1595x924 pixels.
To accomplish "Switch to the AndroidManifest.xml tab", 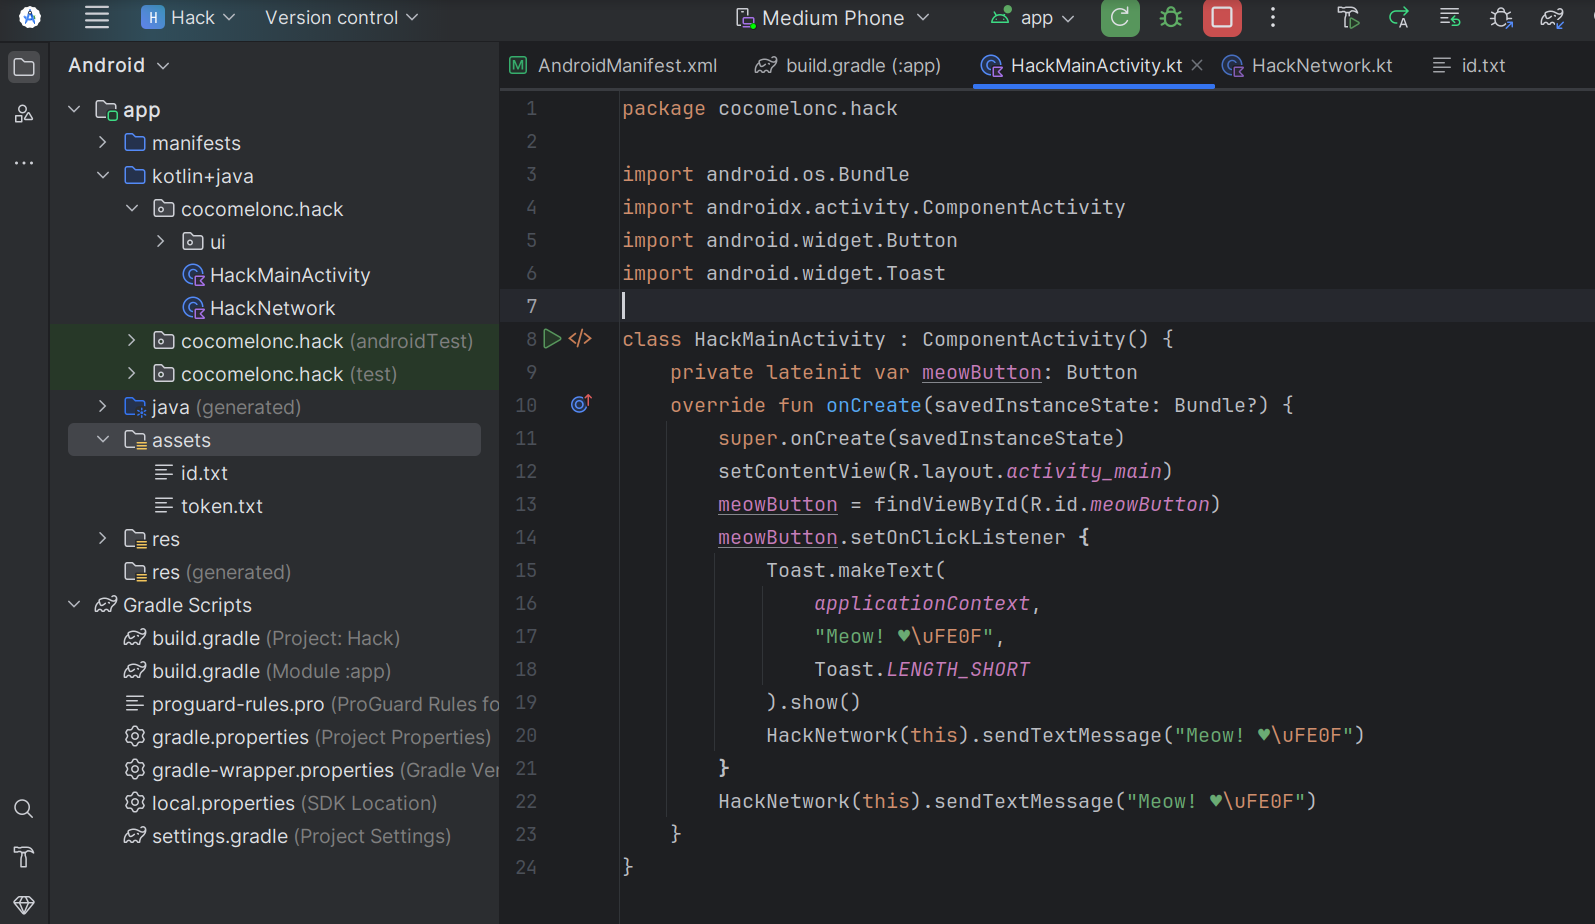I will 613,65.
